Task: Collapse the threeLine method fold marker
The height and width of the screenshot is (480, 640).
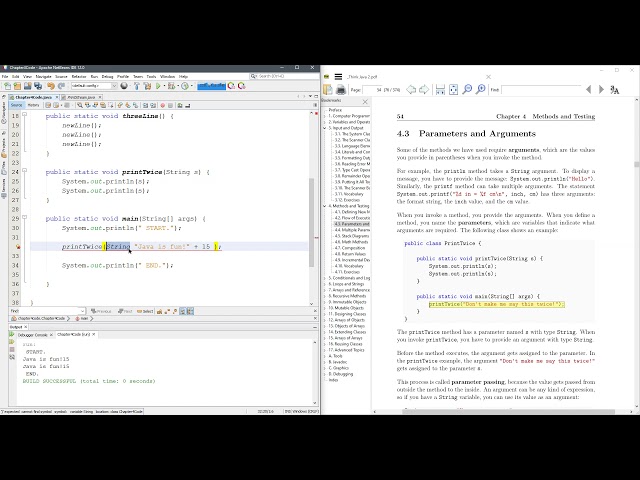Action: pos(24,115)
